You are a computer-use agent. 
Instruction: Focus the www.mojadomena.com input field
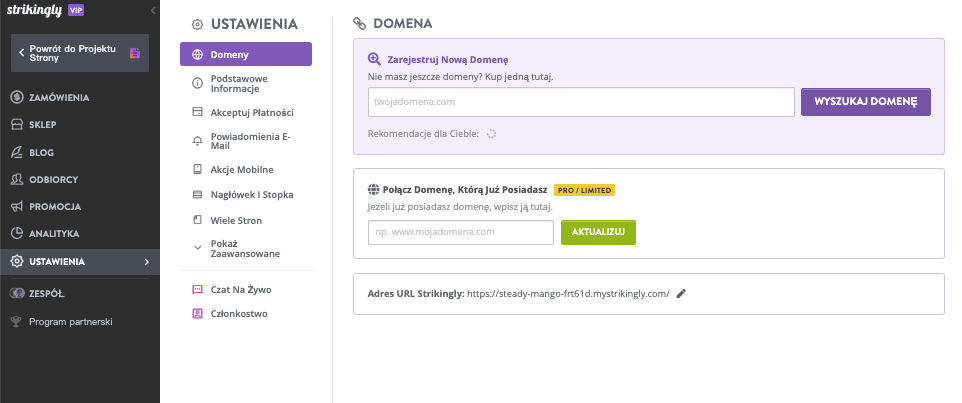coord(461,232)
